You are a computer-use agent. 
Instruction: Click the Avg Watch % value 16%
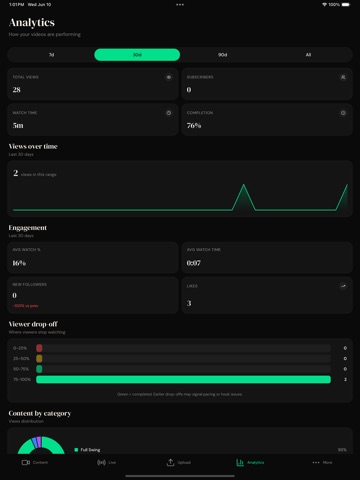[x=19, y=263]
